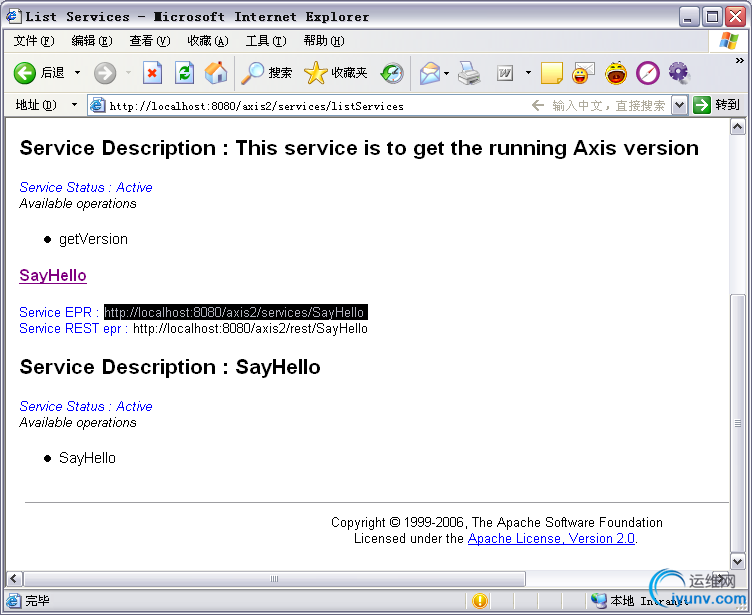Open the SayHello service link
752x615 pixels.
(53, 275)
